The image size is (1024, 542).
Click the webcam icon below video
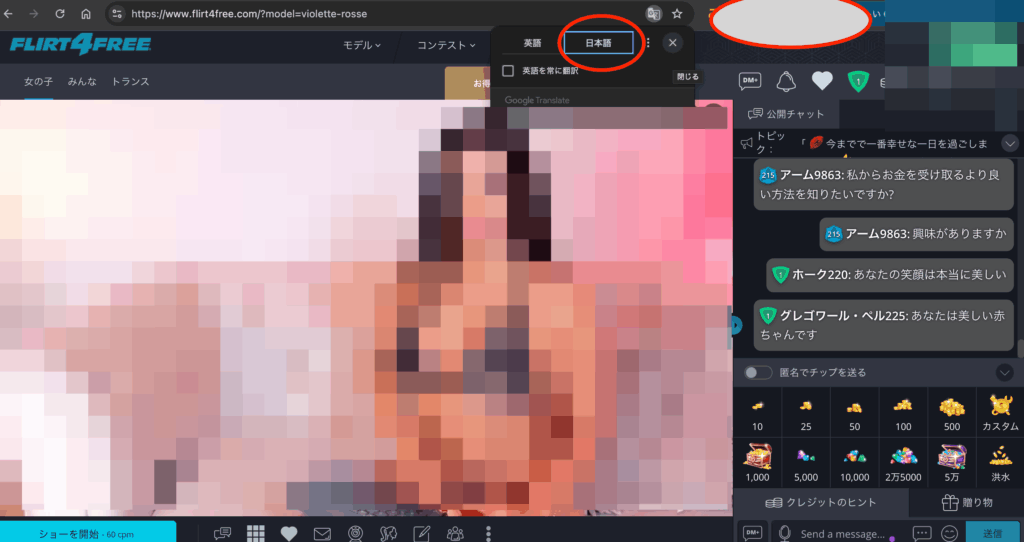point(355,533)
